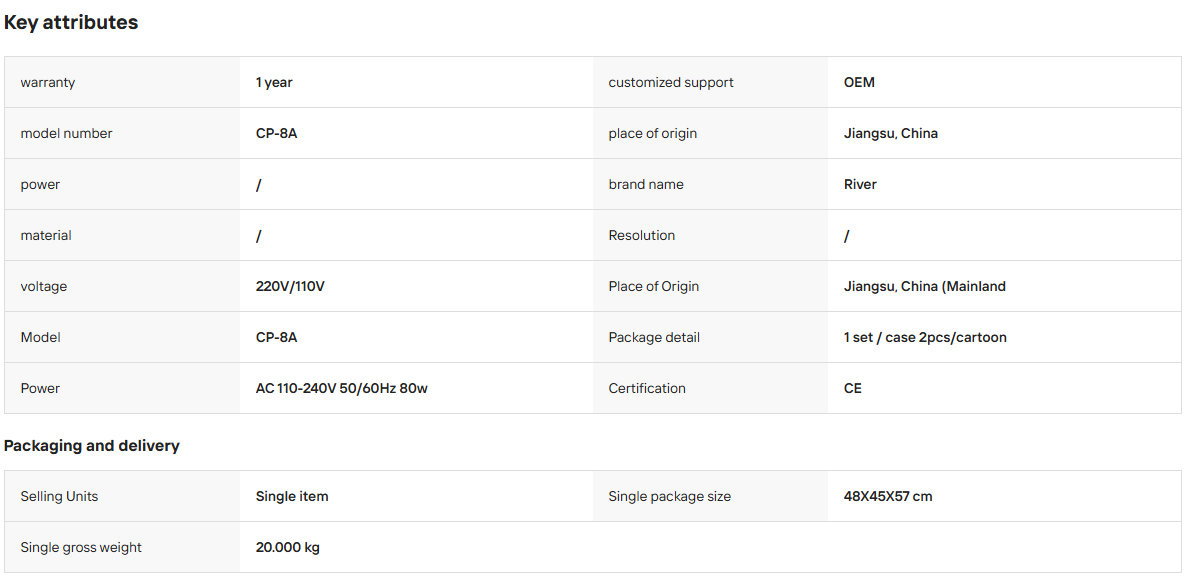The width and height of the screenshot is (1186, 583).
Task: Click the Jiangsu, China (Mainland value
Action: pyautogui.click(x=925, y=287)
